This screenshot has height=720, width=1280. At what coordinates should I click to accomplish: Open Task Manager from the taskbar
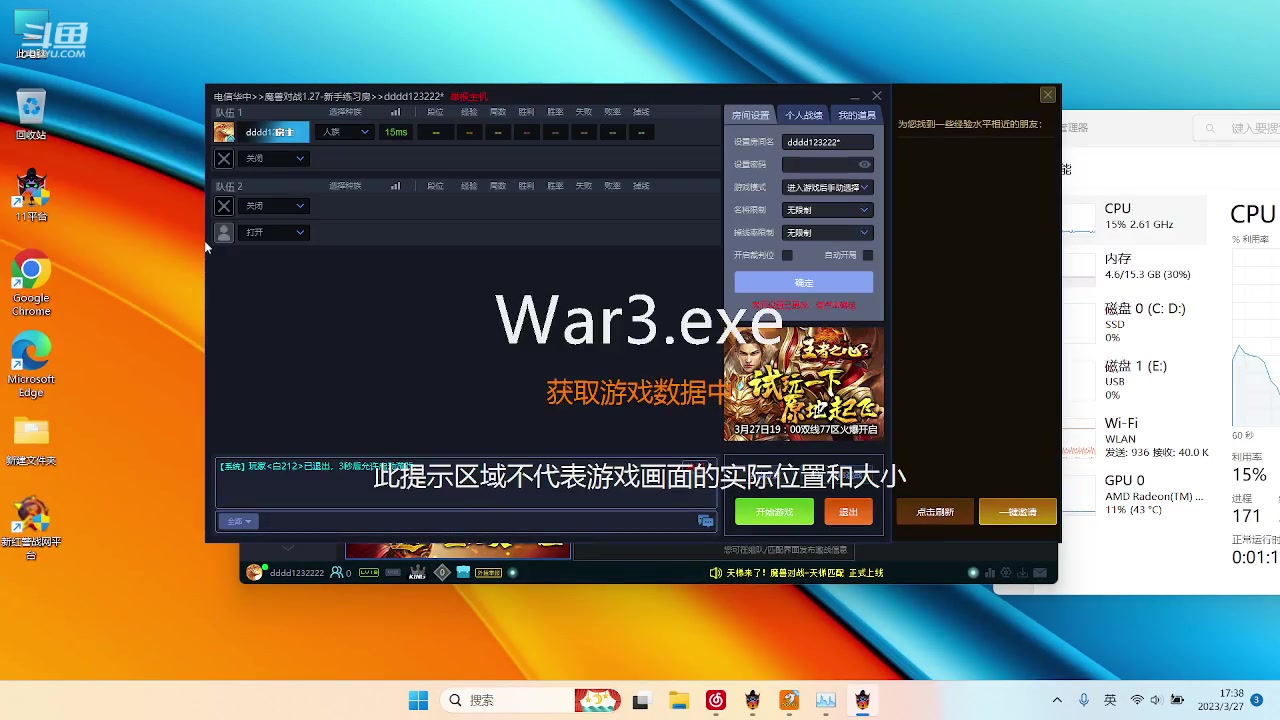826,700
